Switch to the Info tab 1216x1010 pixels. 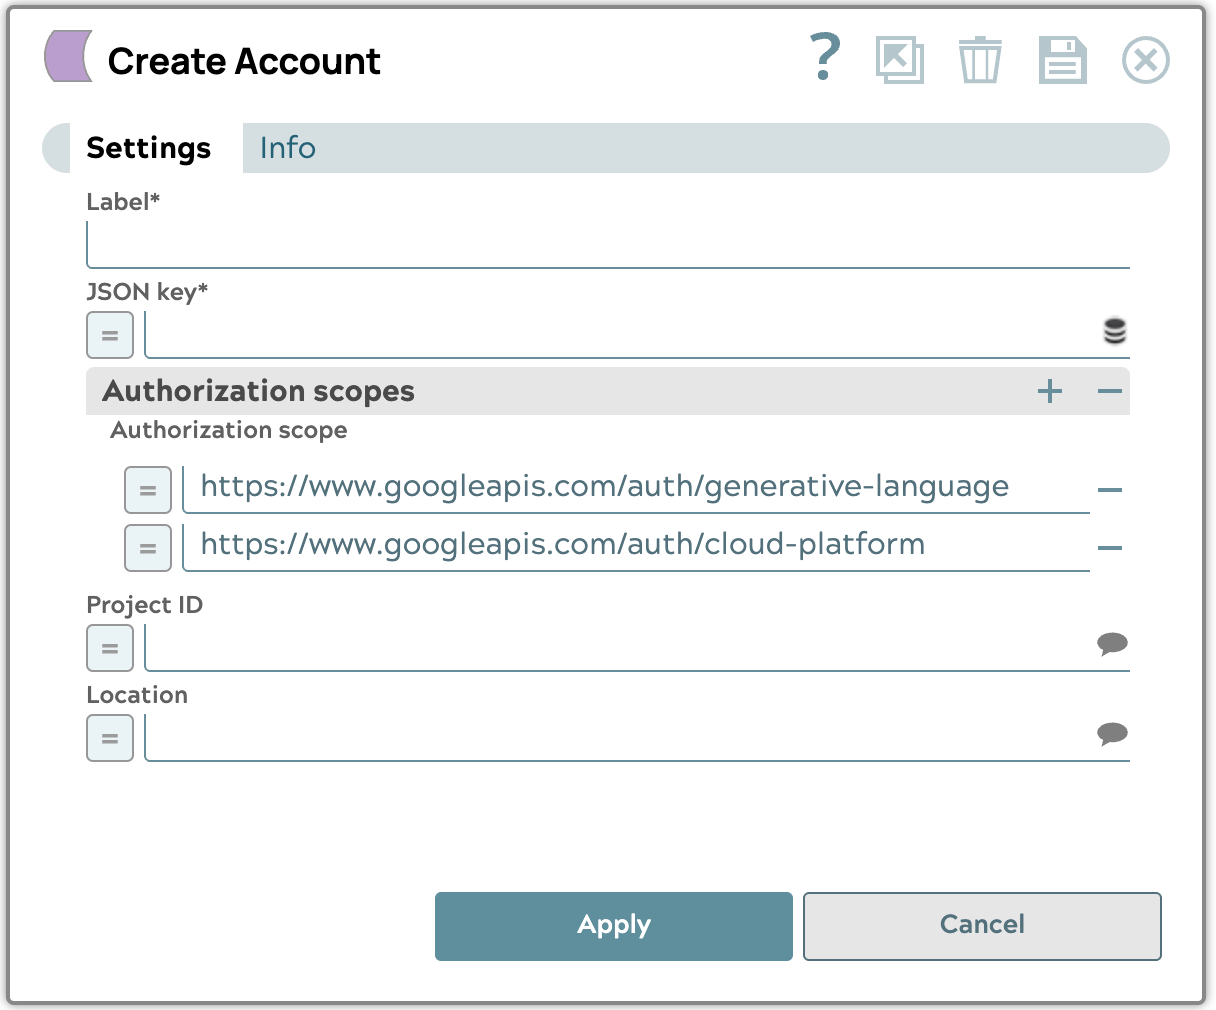288,148
